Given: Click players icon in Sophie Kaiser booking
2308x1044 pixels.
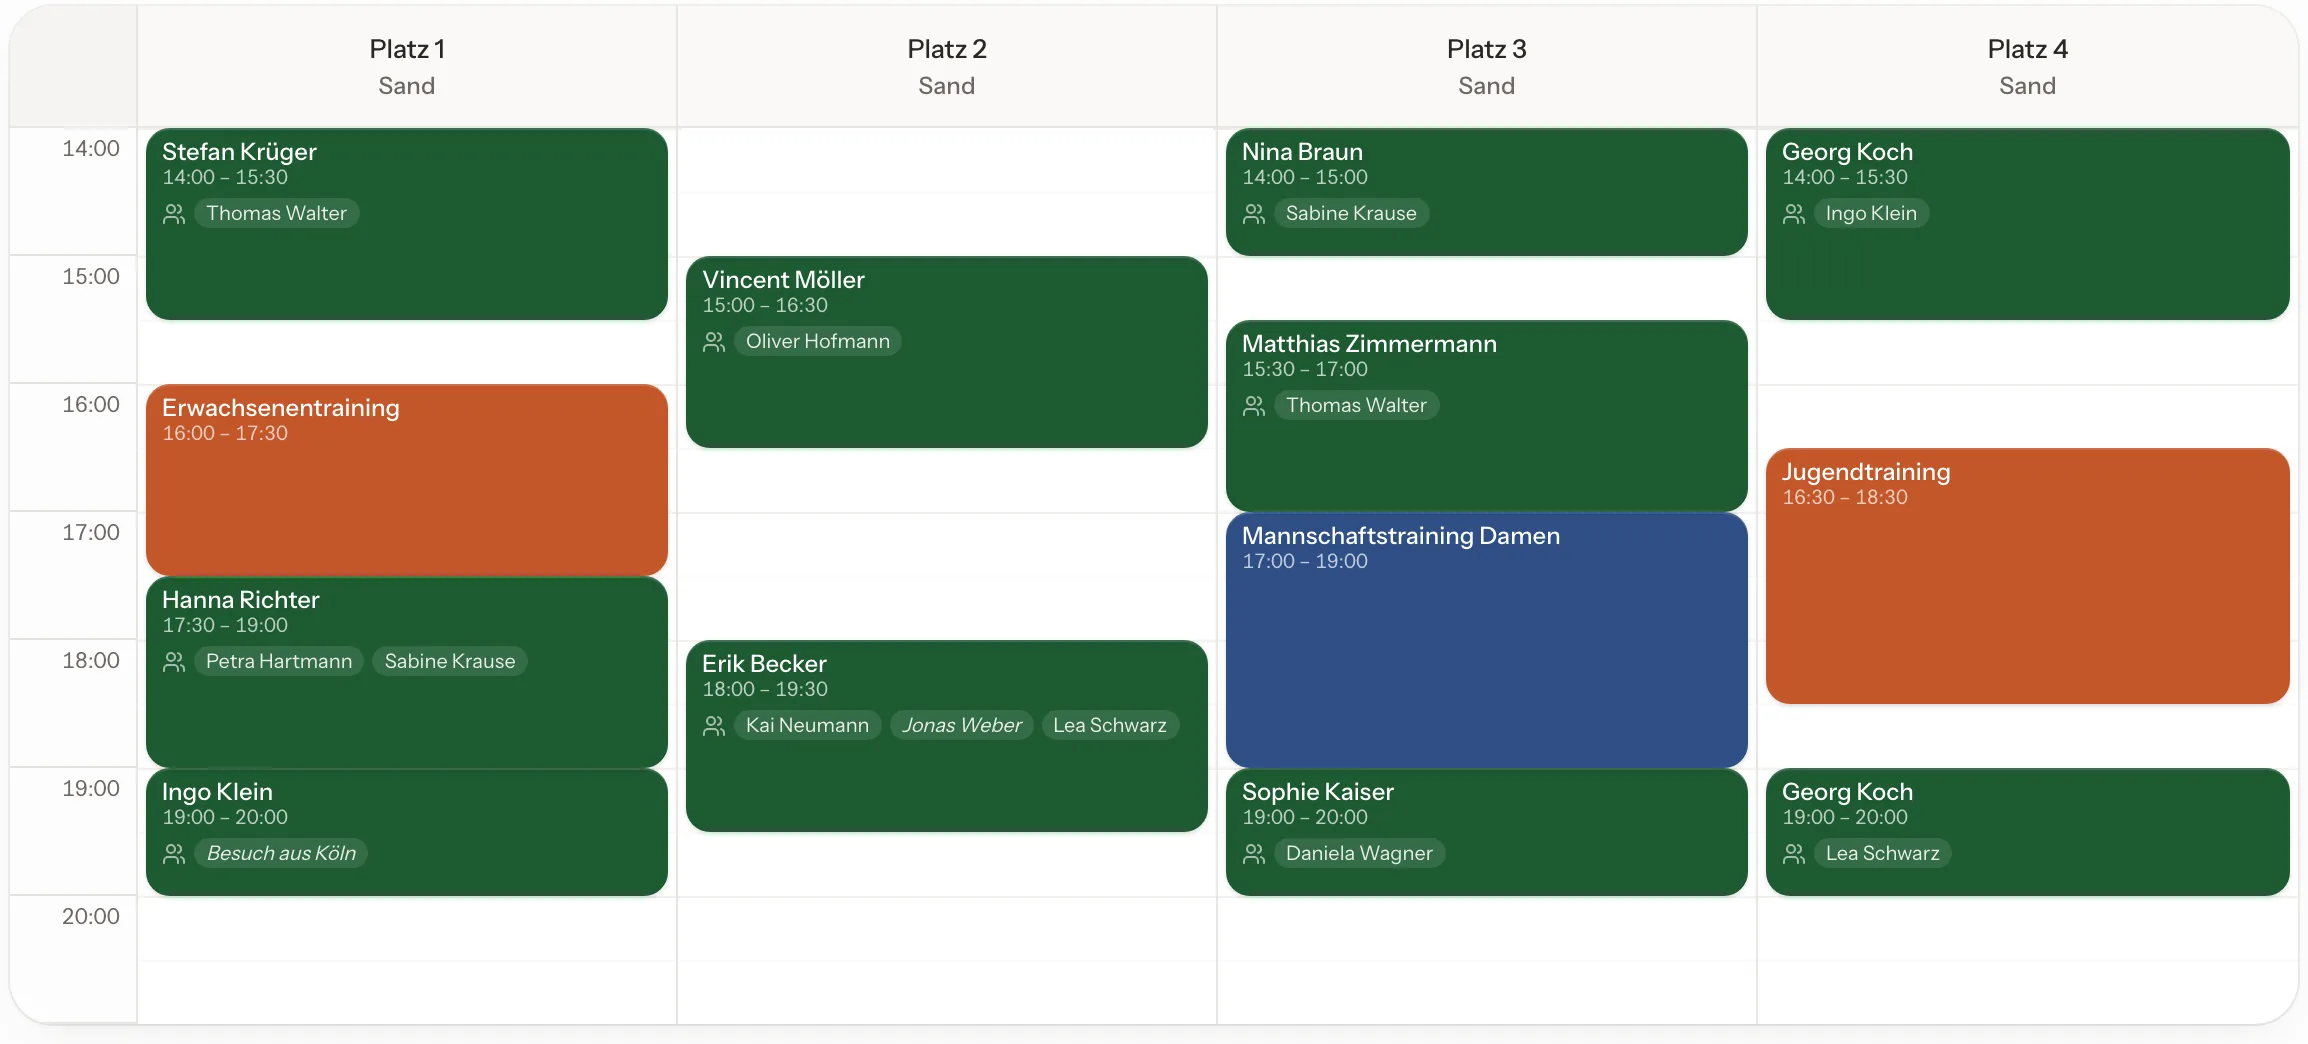Looking at the screenshot, I should 1254,854.
